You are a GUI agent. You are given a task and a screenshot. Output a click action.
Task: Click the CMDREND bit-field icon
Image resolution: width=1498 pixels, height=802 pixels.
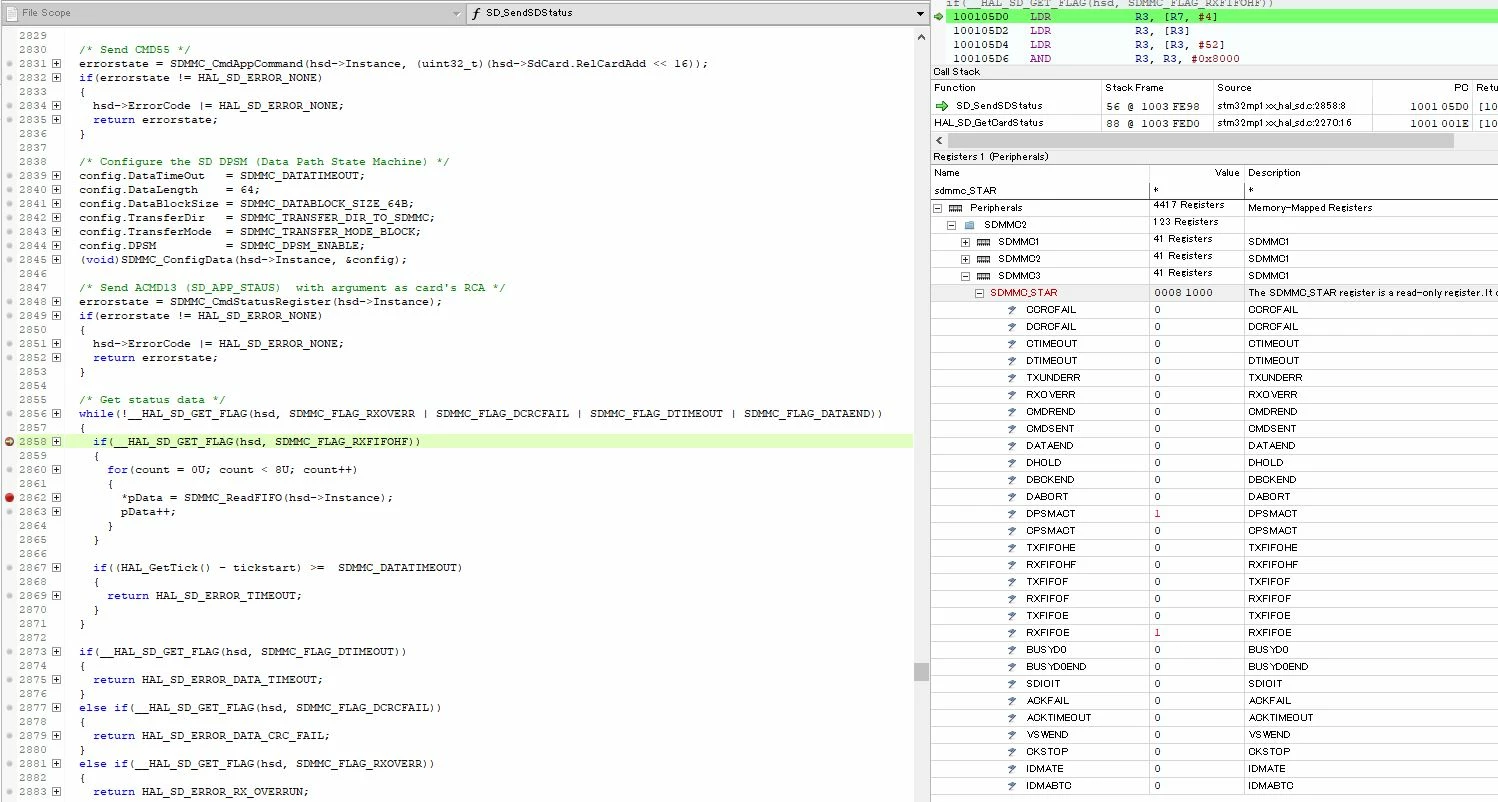coord(1013,412)
